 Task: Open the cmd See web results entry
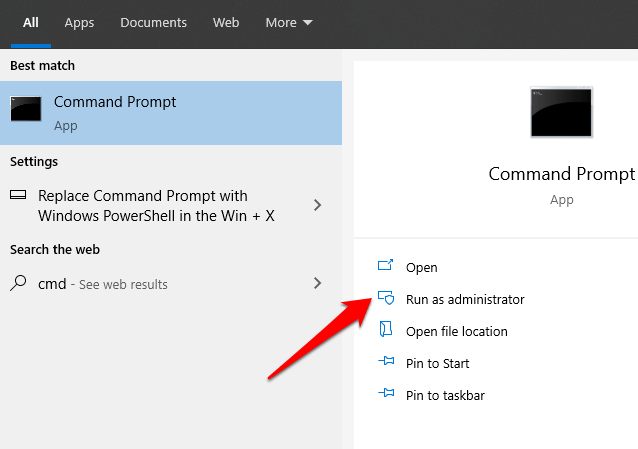coord(103,284)
